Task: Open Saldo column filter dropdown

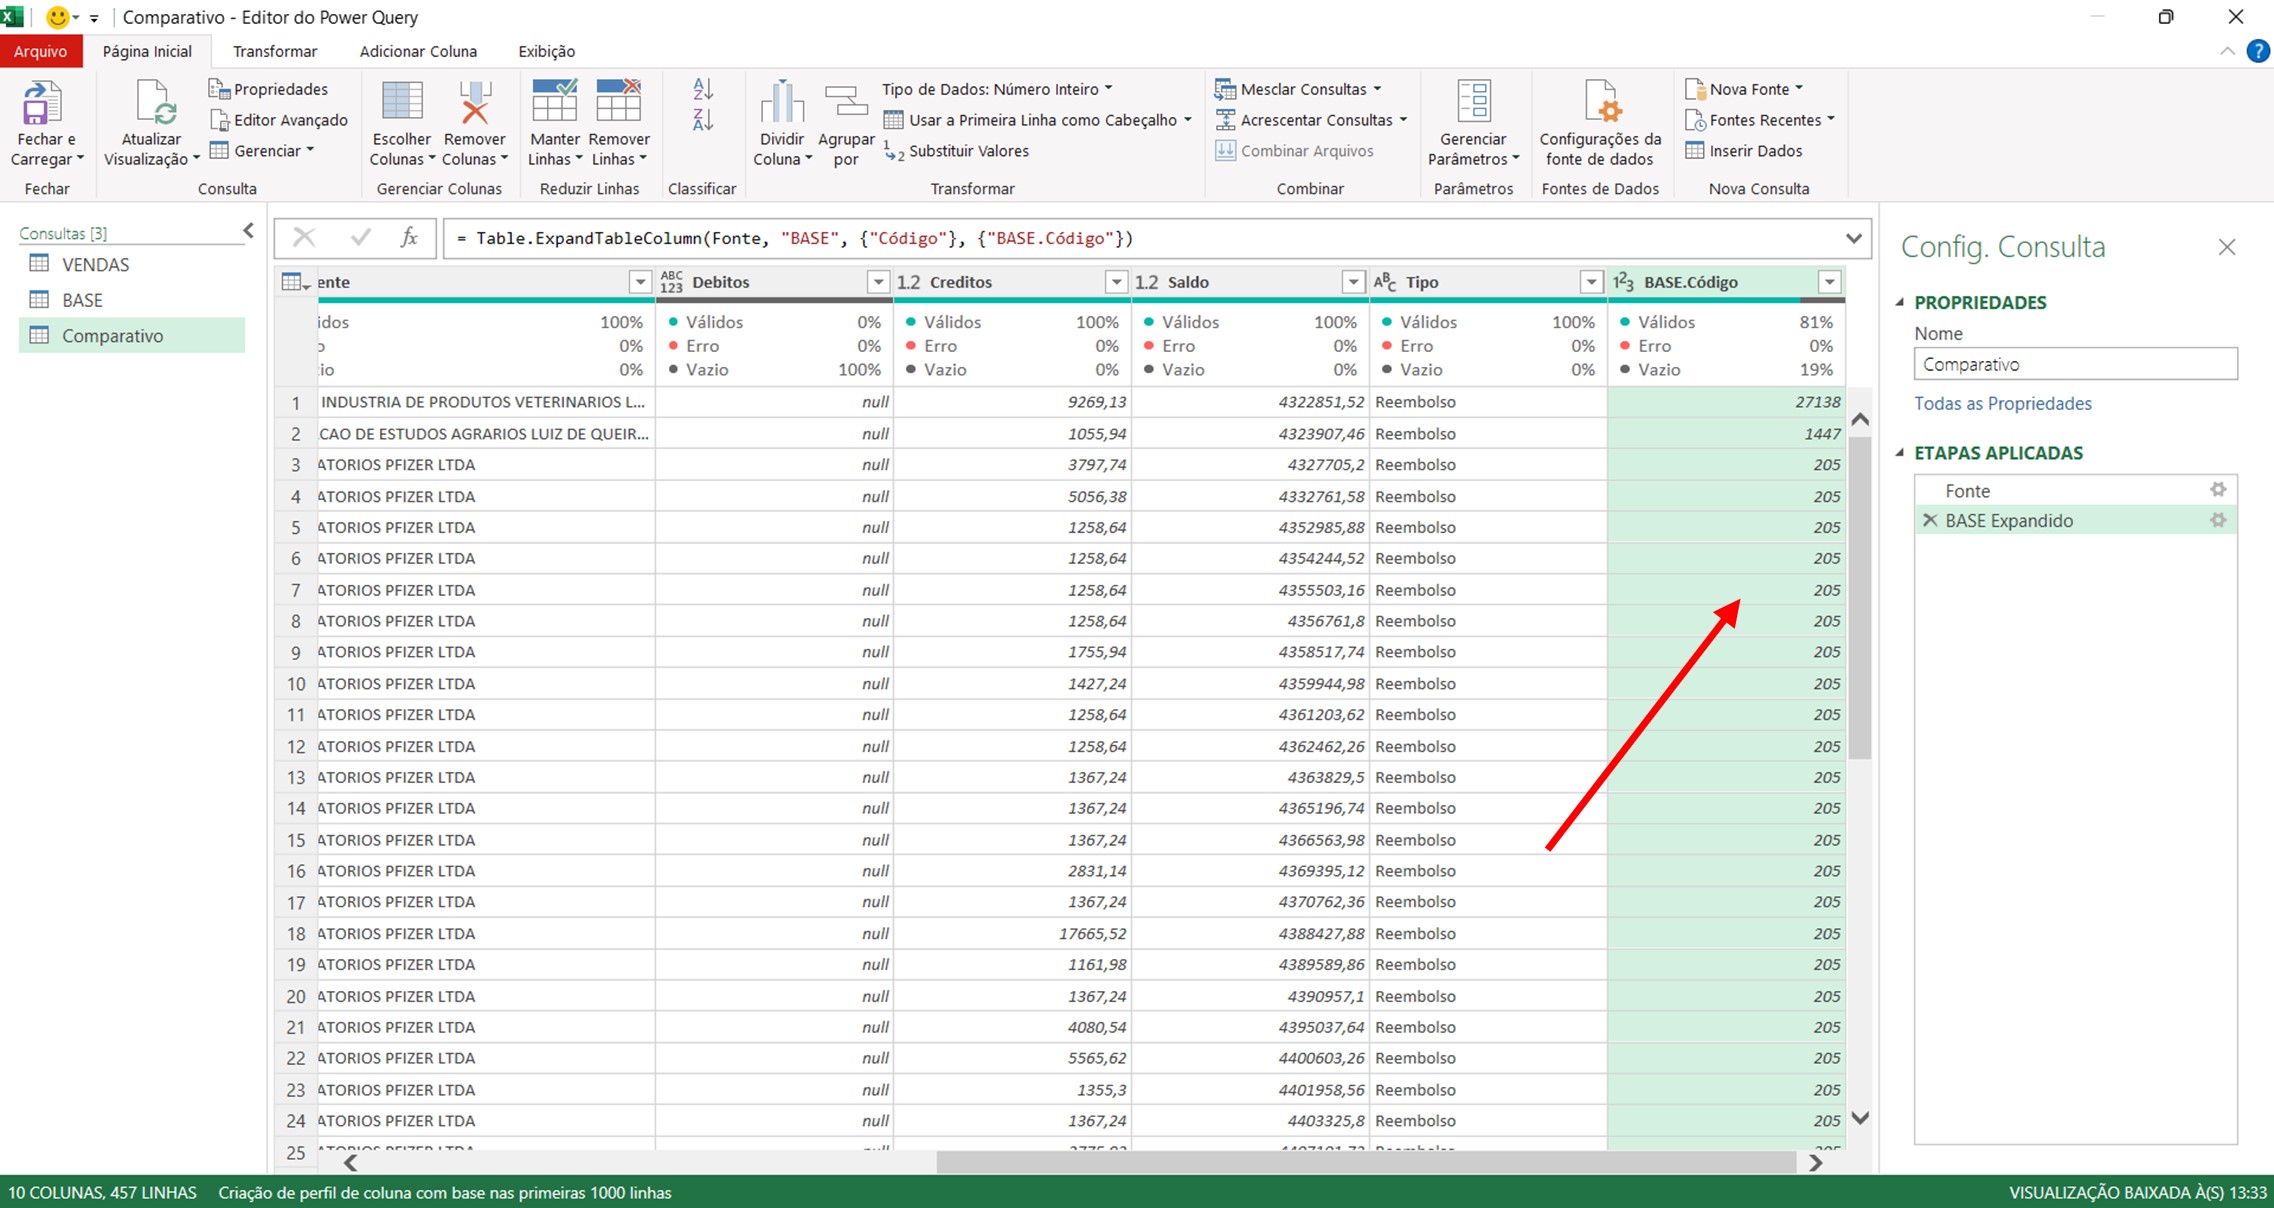Action: [1352, 282]
